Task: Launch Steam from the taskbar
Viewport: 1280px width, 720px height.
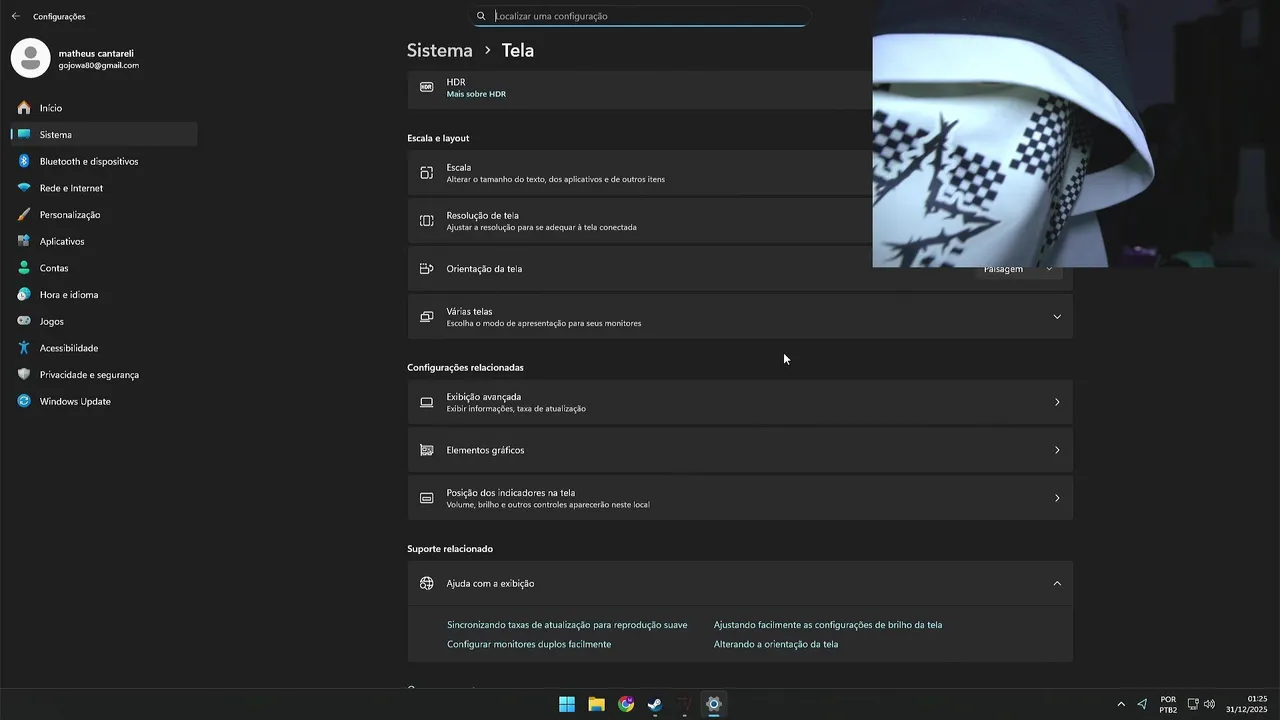Action: tap(655, 704)
